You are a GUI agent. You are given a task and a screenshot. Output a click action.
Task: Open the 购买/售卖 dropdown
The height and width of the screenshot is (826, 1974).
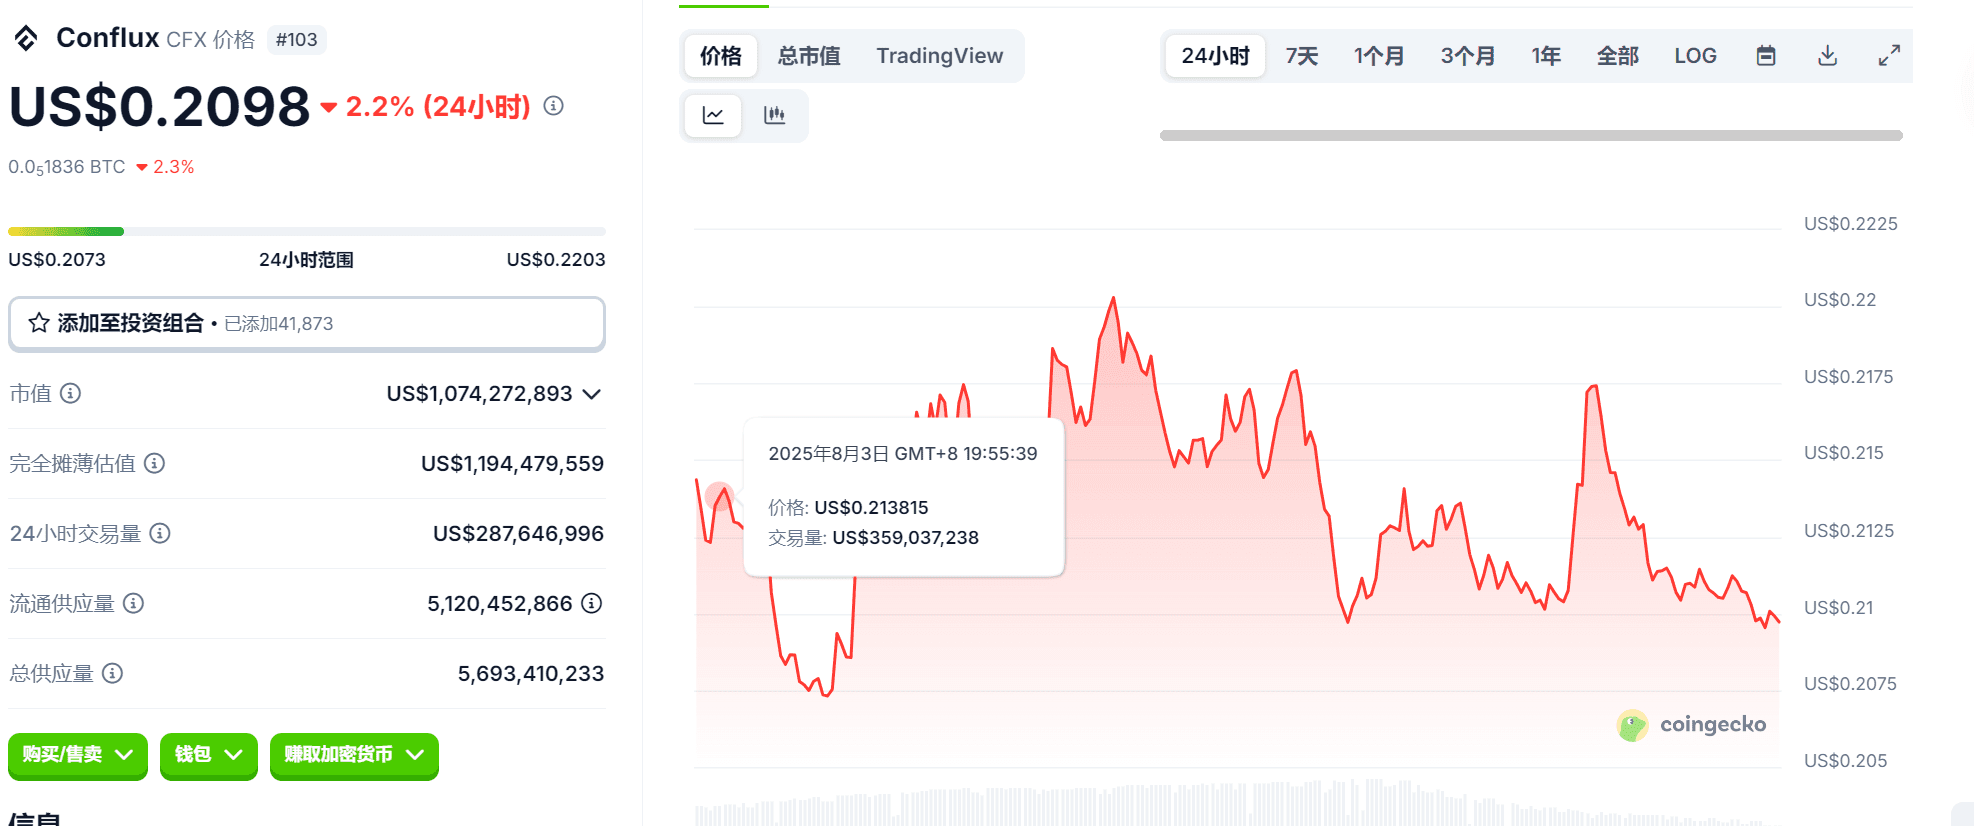[78, 755]
